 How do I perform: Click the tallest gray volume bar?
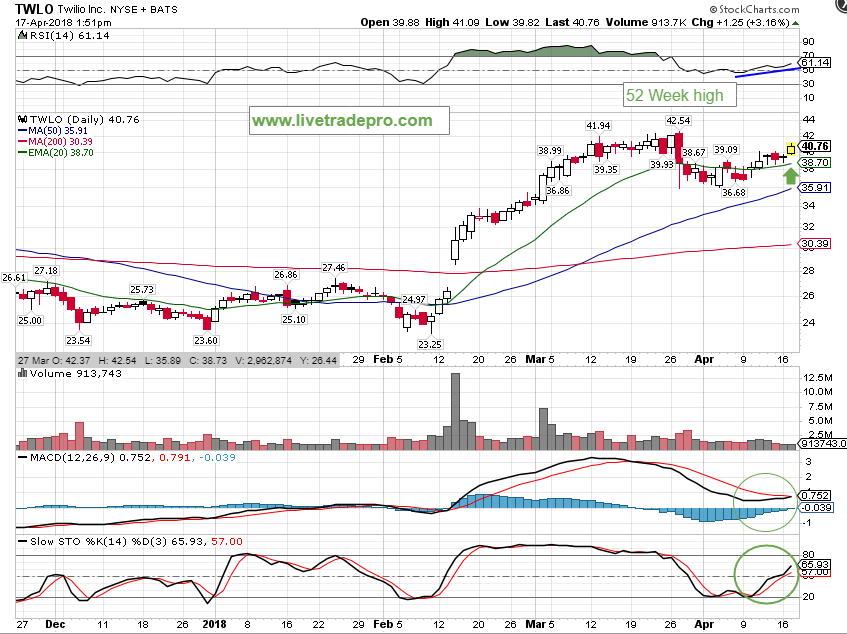pos(456,411)
